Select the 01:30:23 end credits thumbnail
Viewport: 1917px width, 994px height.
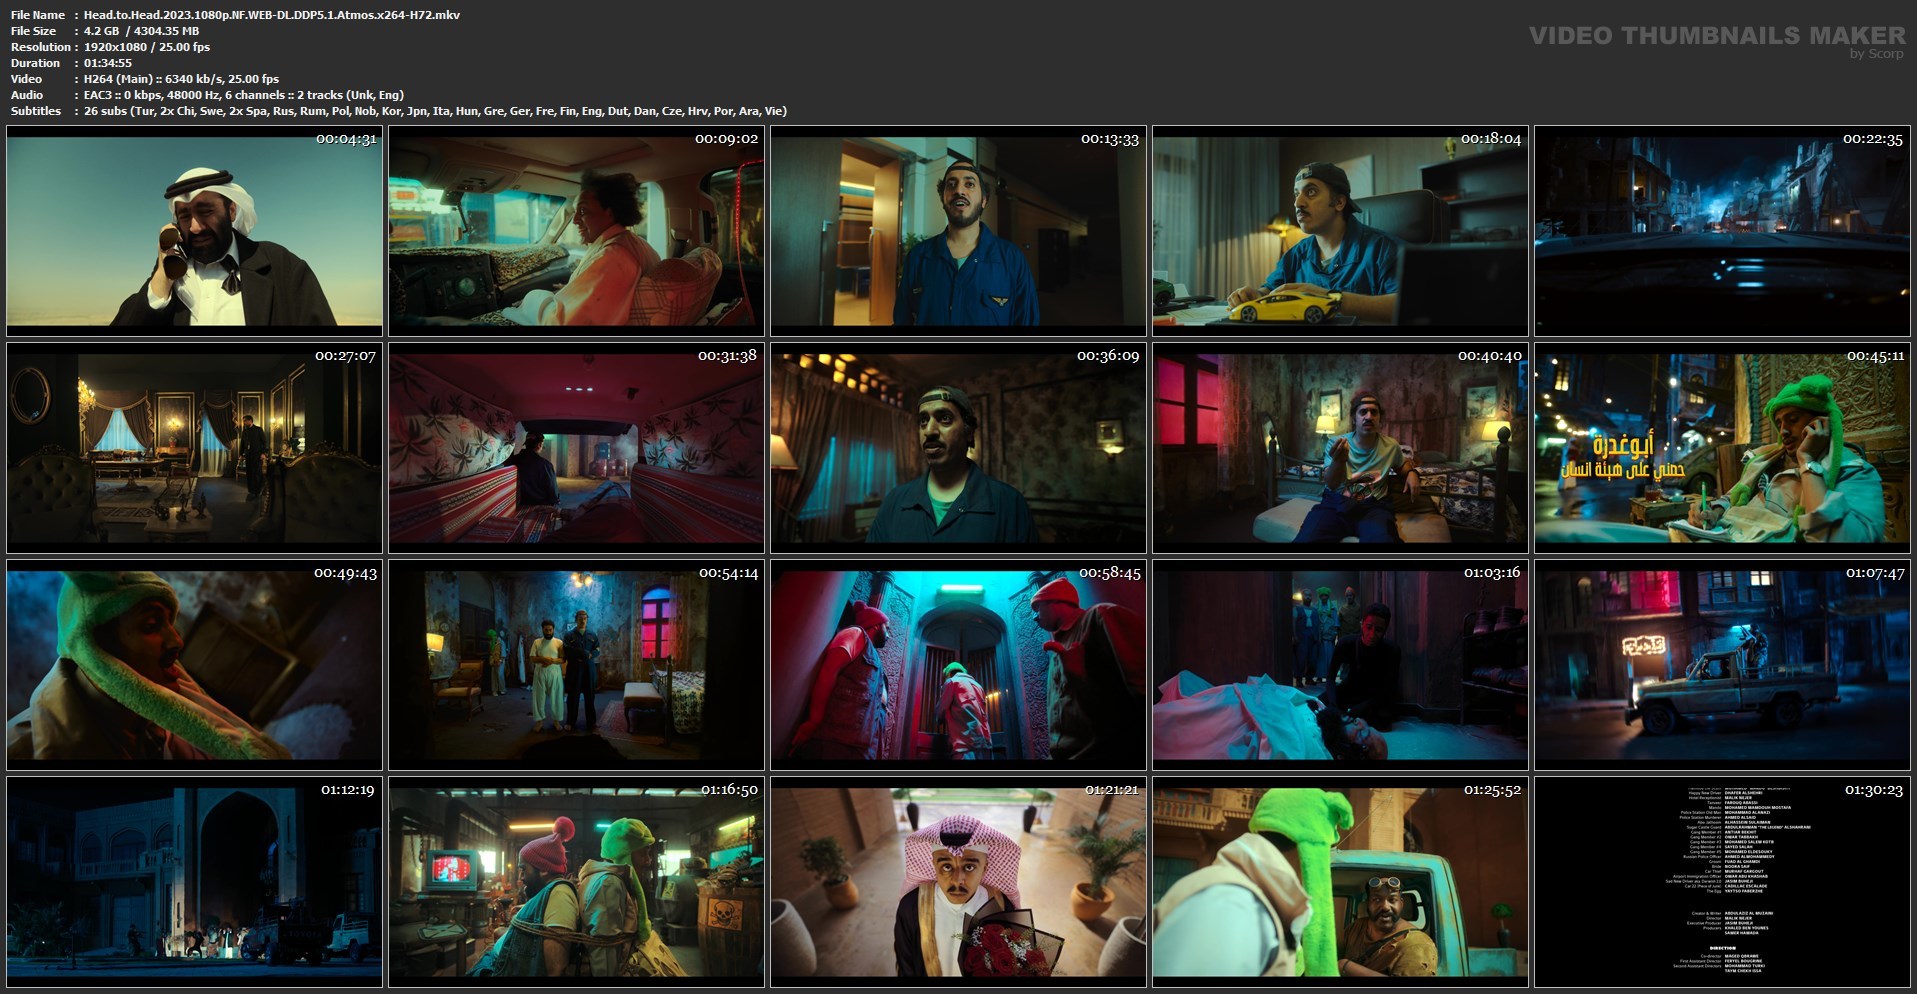click(1722, 882)
